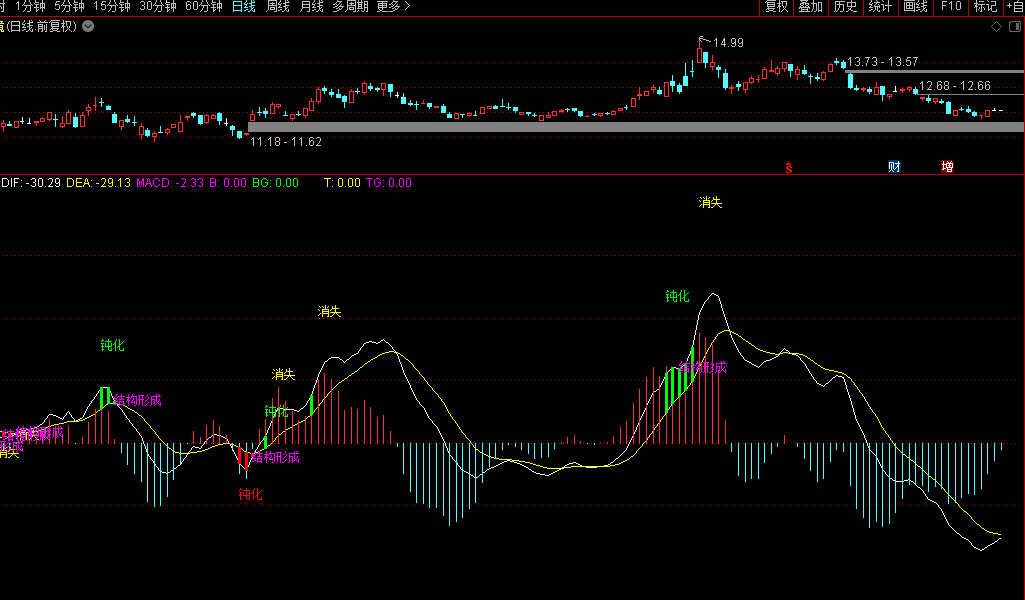Select the 日线 daily period tab
Image resolution: width=1025 pixels, height=600 pixels.
(x=243, y=7)
